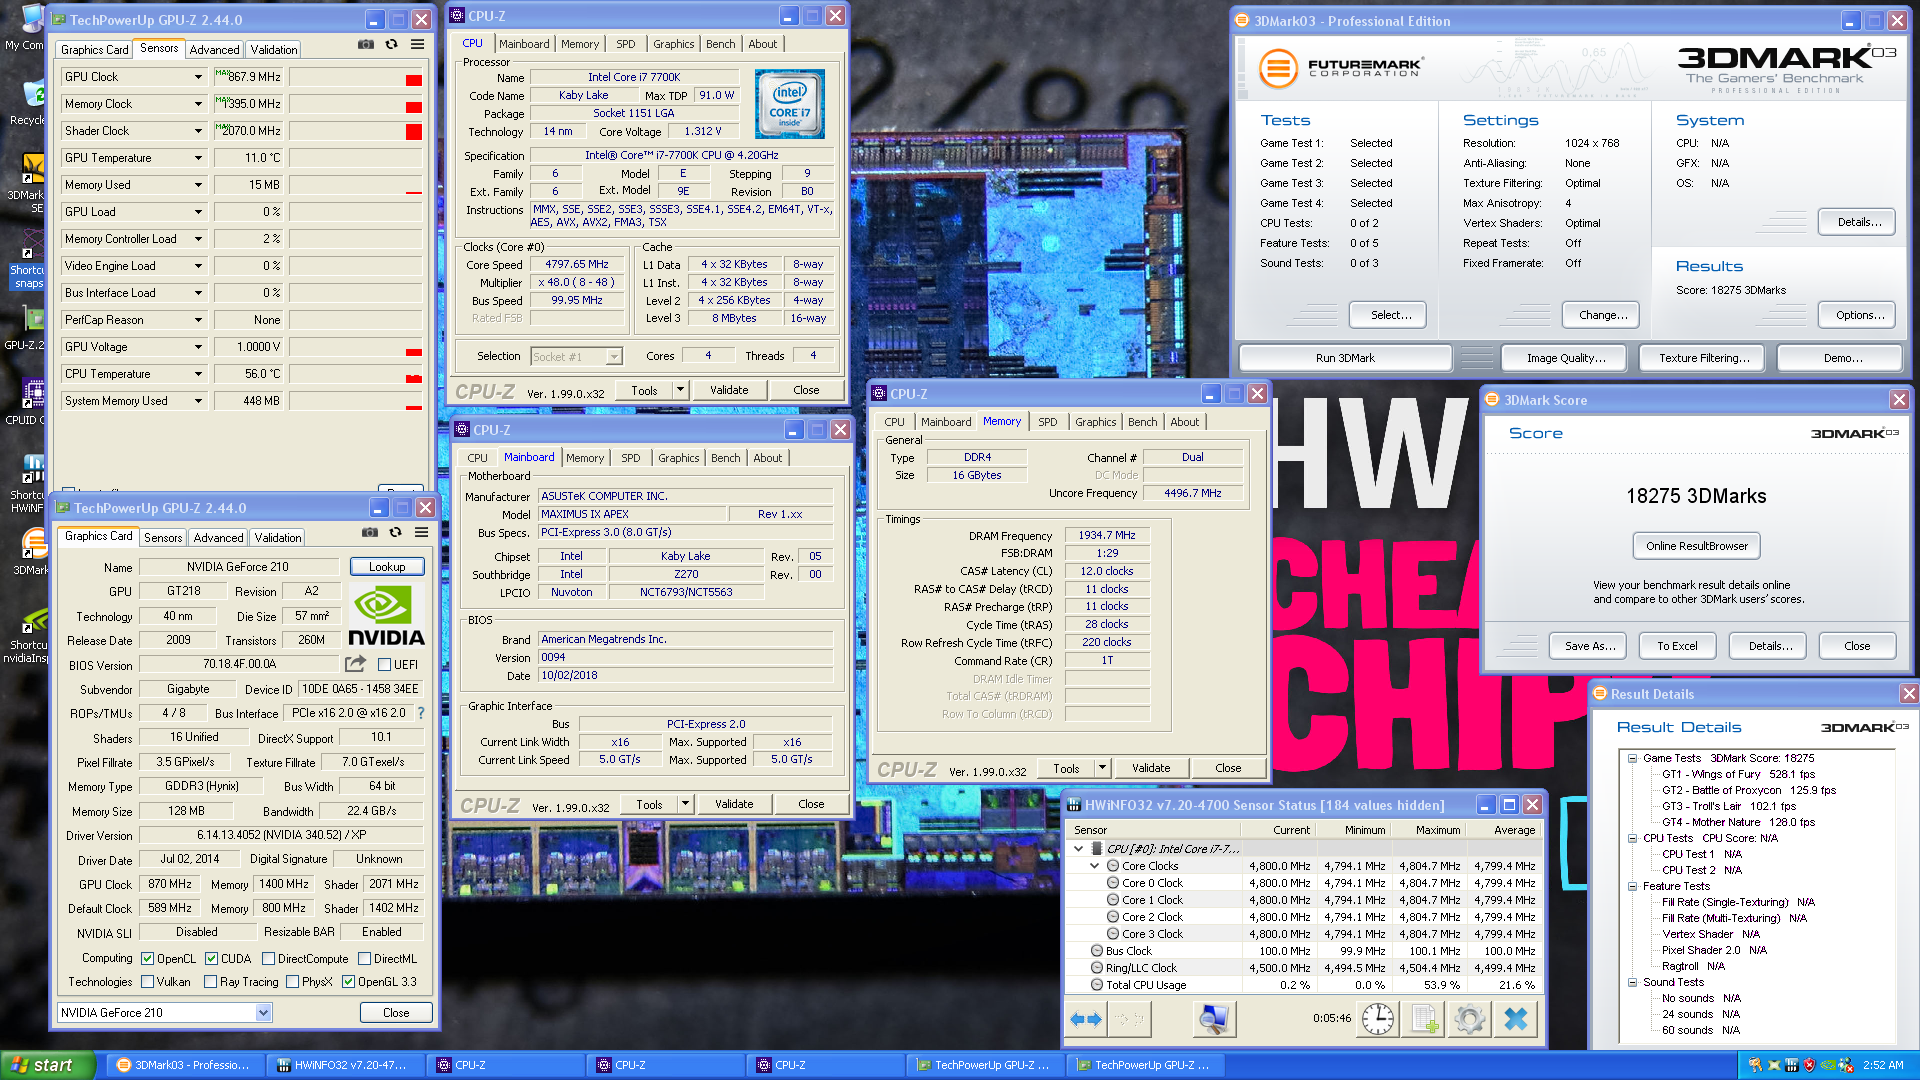
Task: Open the GPU Clock sensor dropdown
Action: tap(198, 77)
